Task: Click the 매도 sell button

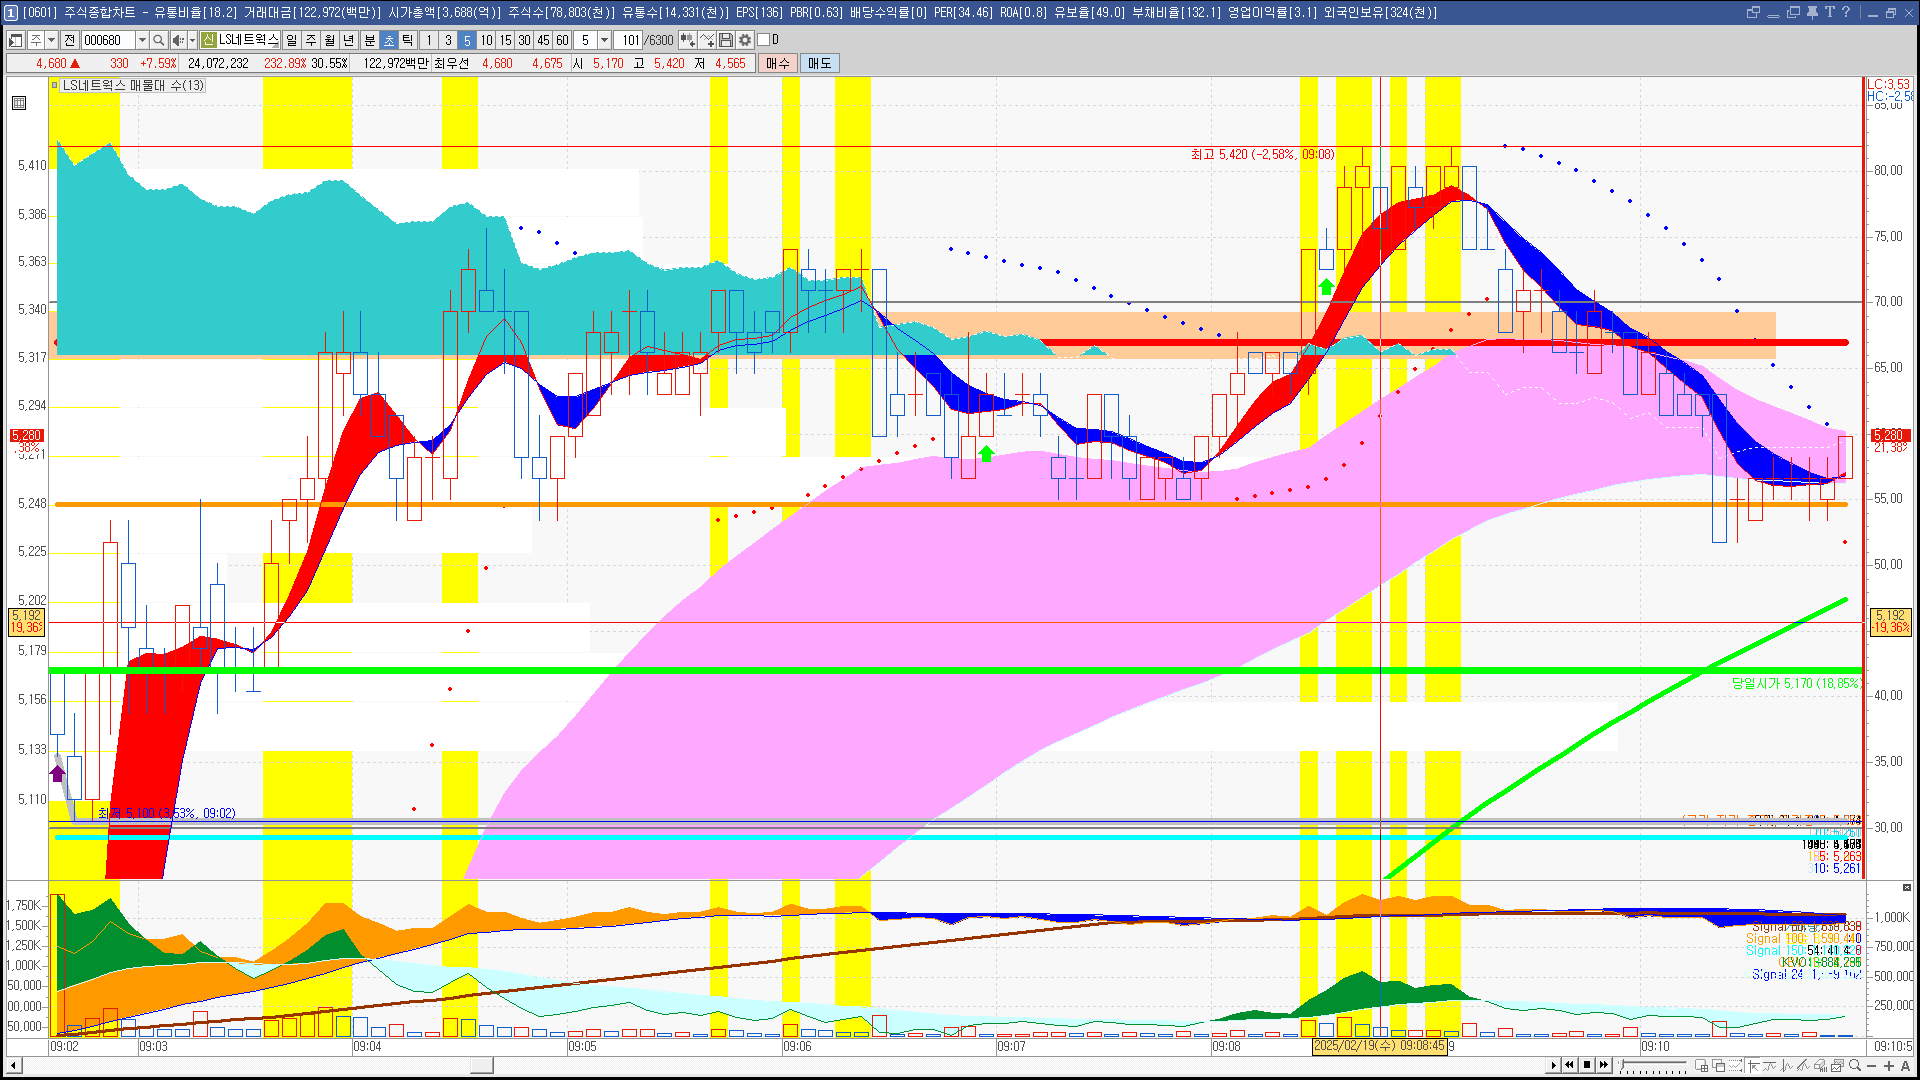Action: pyautogui.click(x=820, y=63)
